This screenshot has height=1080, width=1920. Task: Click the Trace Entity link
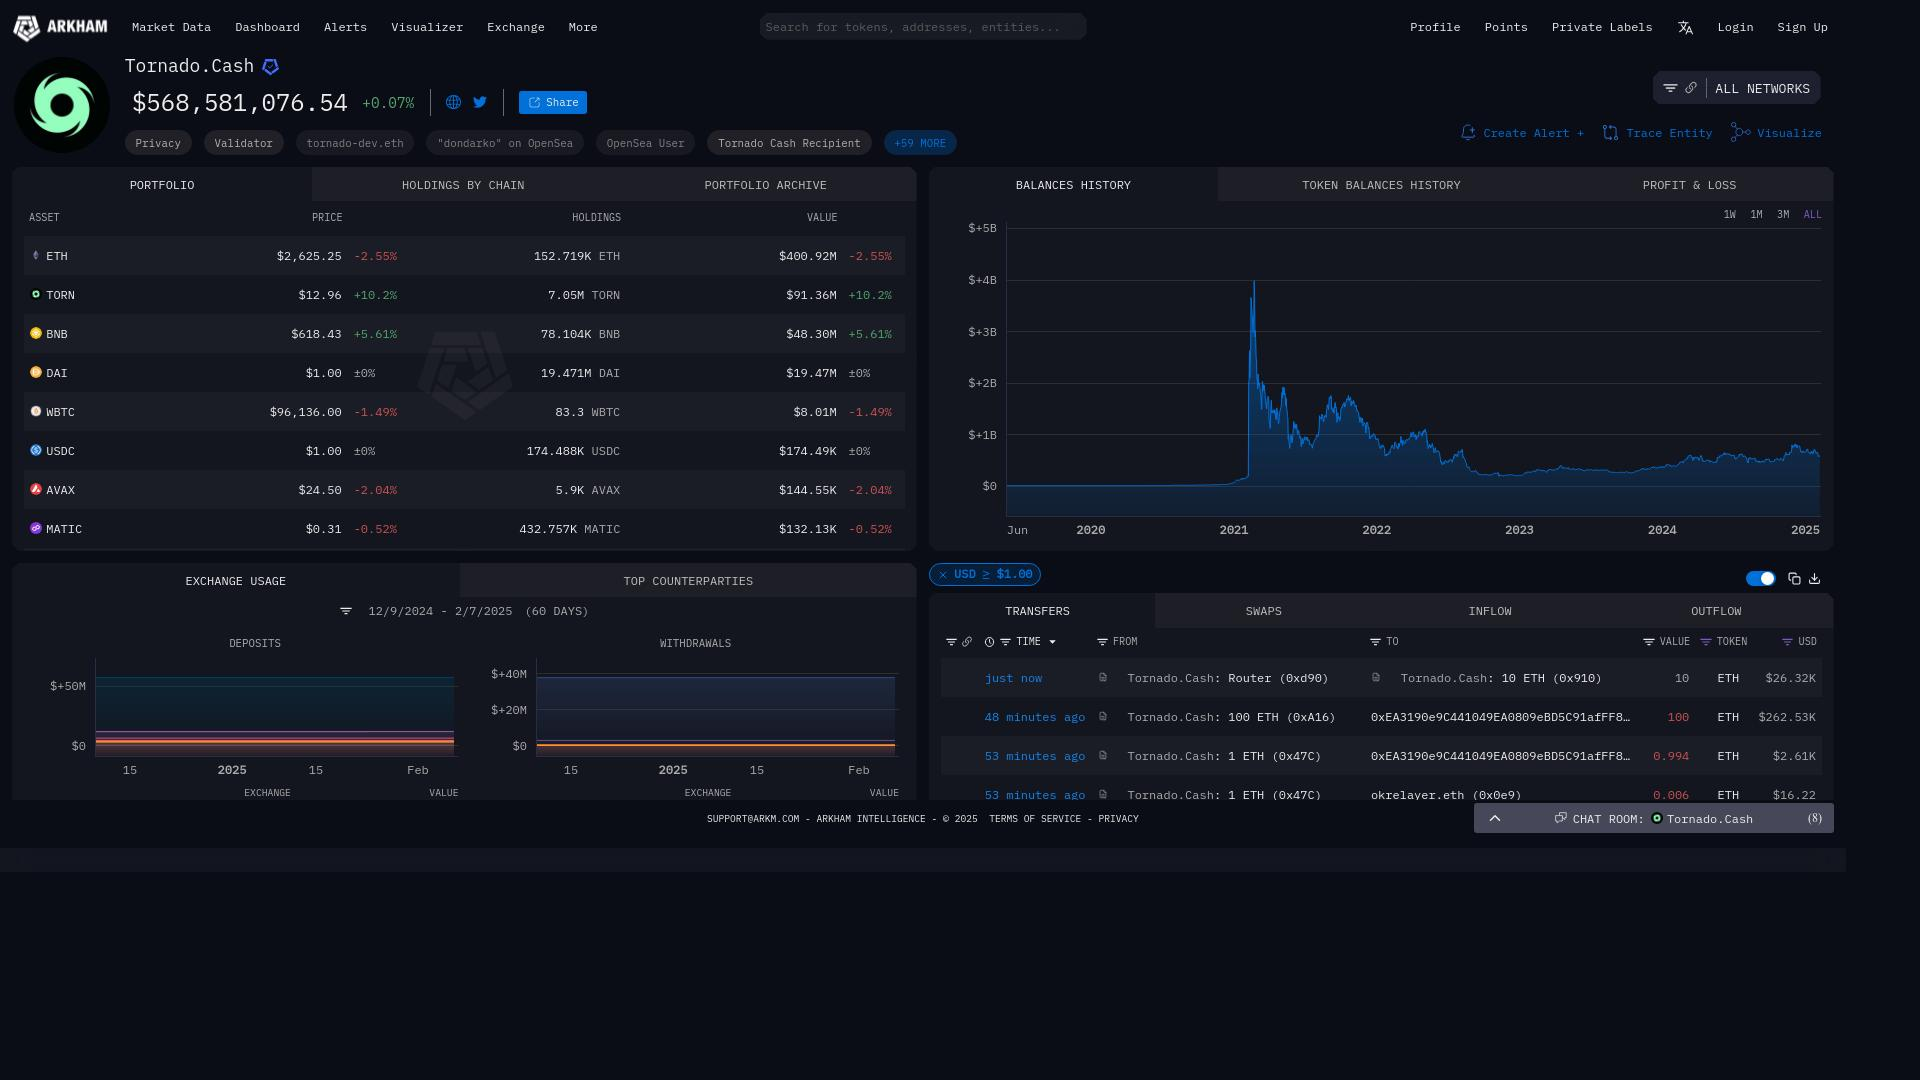tap(1657, 133)
